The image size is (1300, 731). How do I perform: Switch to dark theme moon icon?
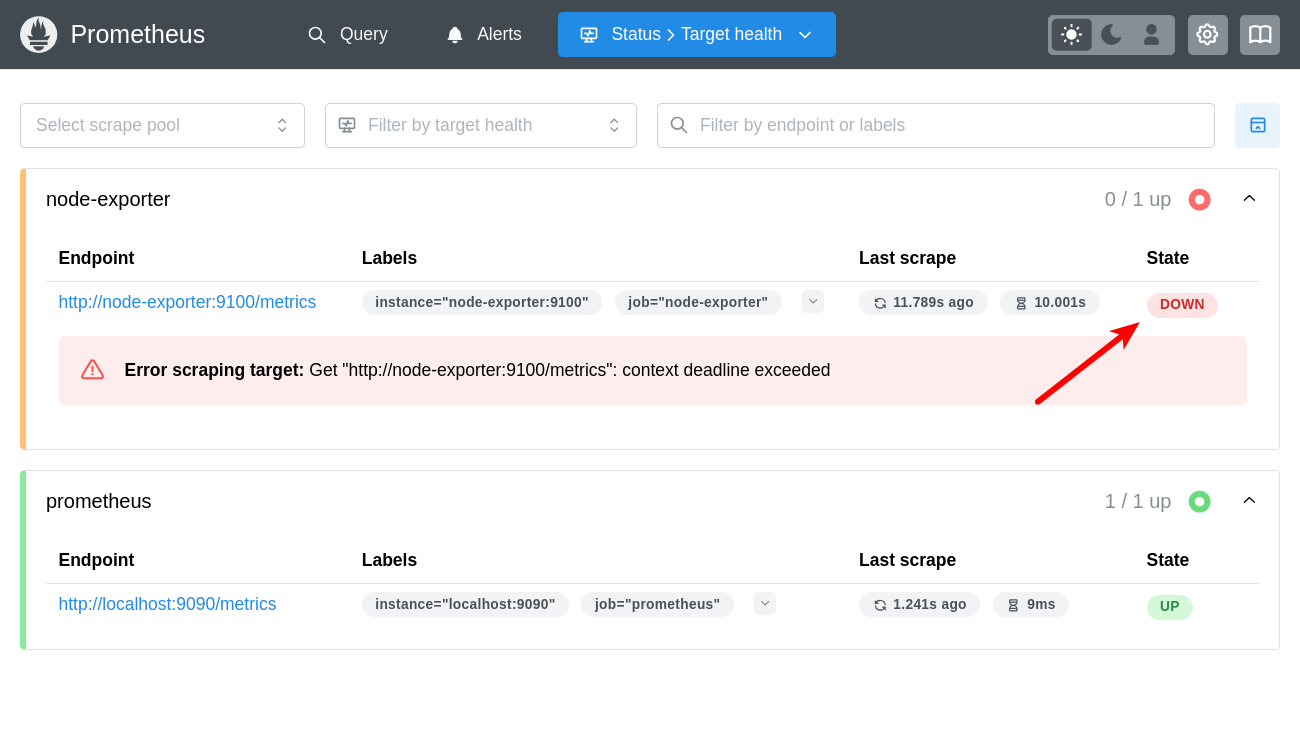1111,35
